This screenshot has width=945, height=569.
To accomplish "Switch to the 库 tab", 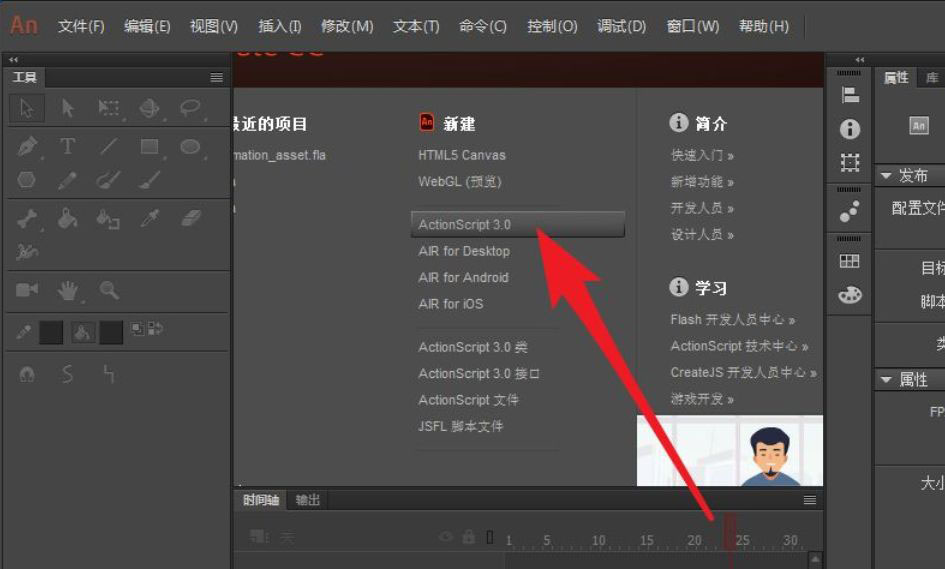I will coord(932,77).
